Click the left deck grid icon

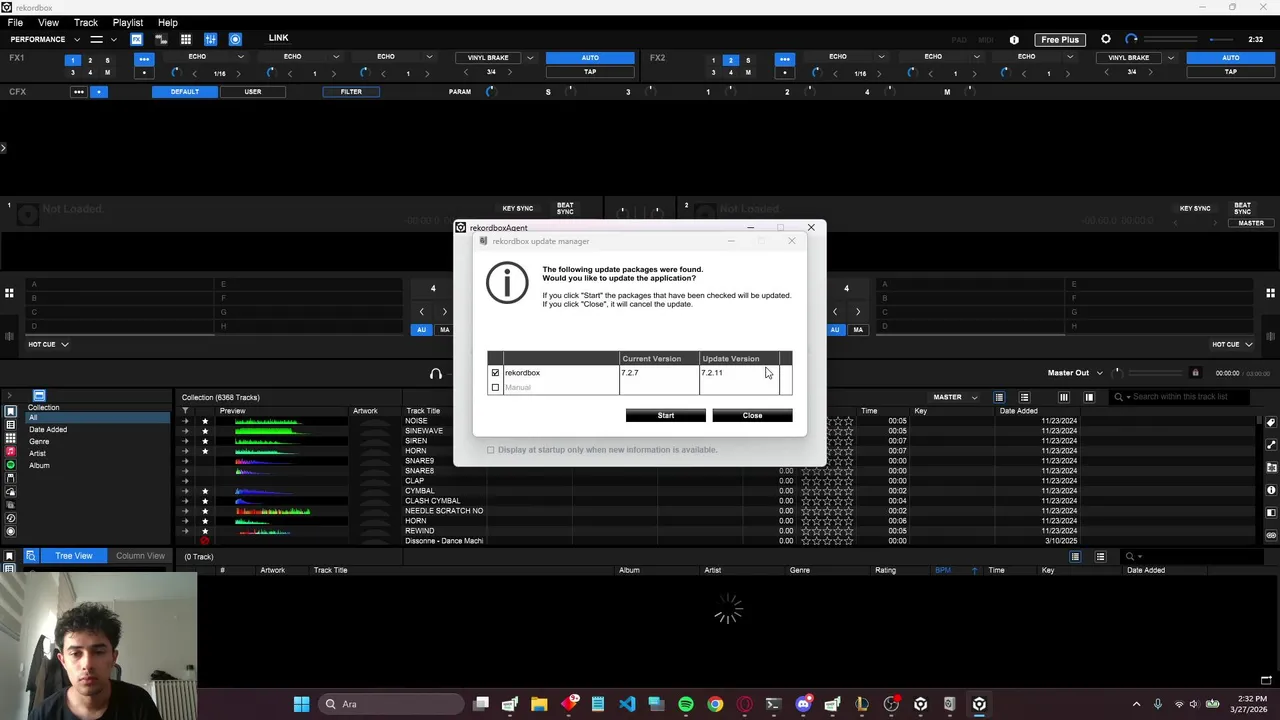coord(9,293)
